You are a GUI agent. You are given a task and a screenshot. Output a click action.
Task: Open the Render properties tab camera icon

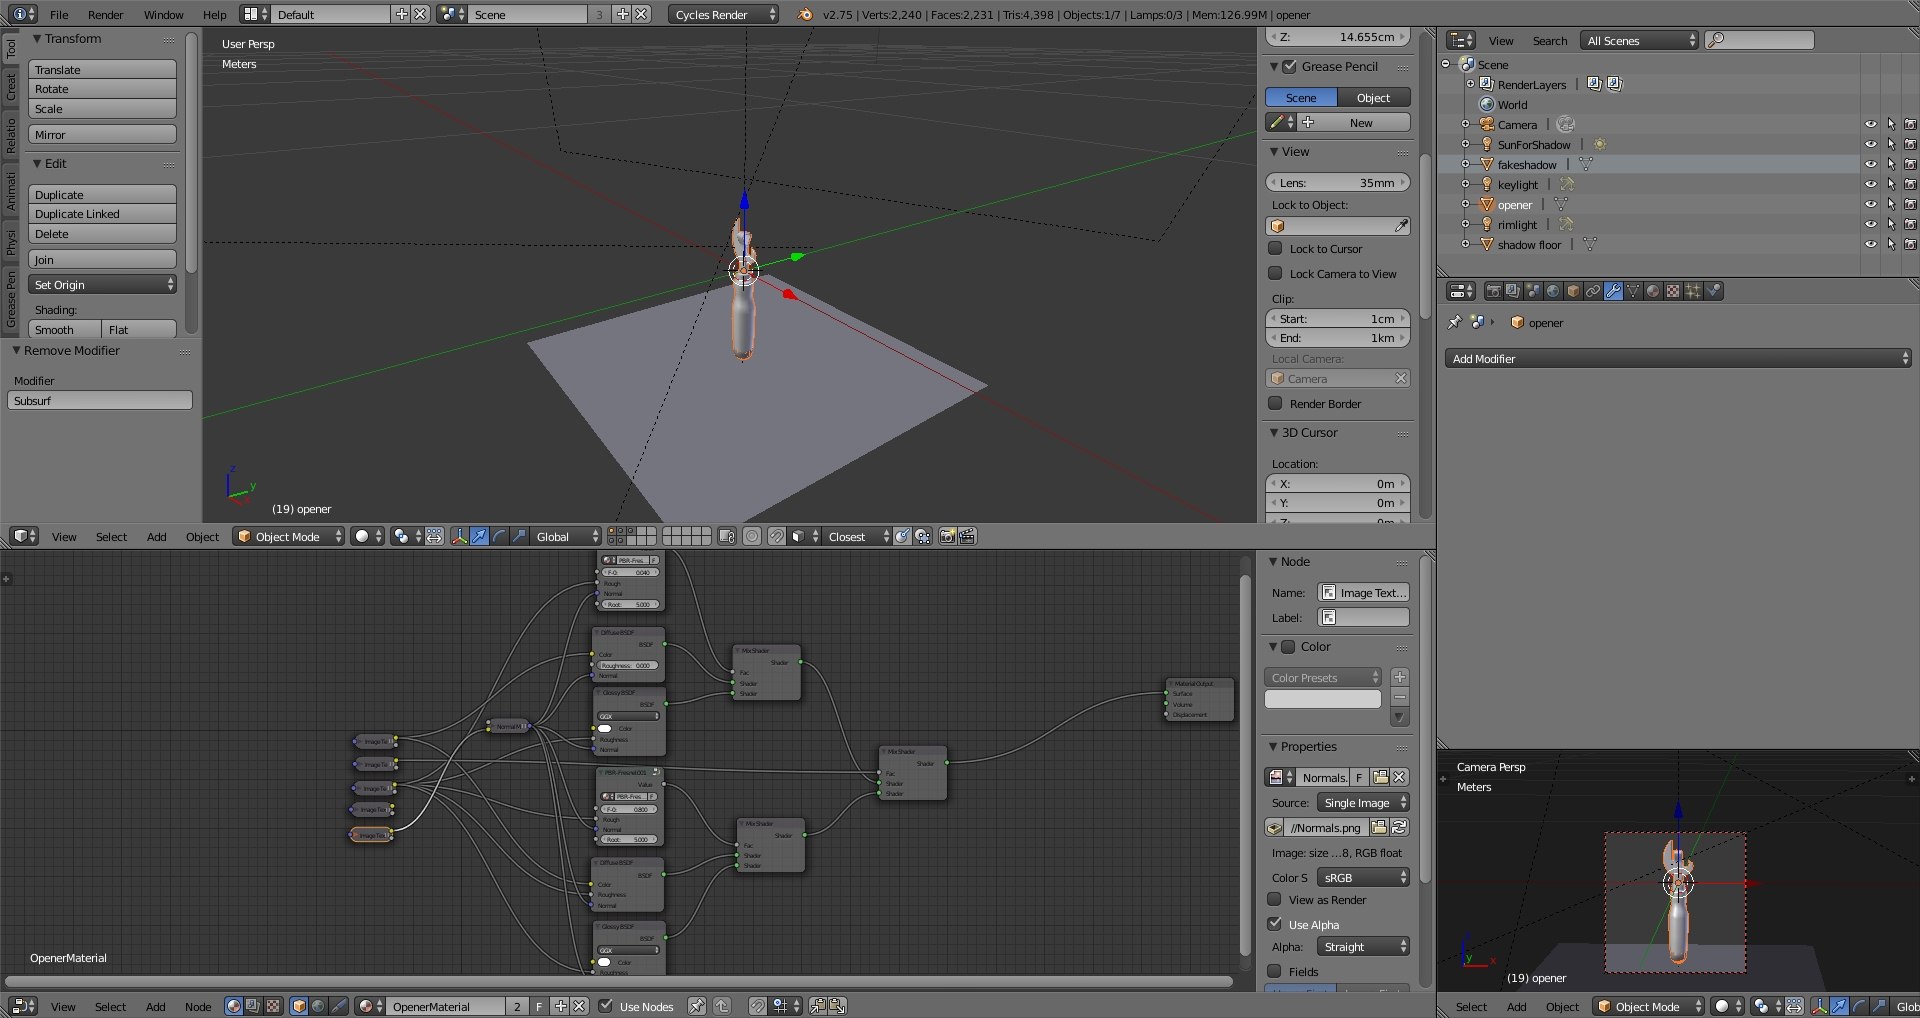[x=1493, y=291]
